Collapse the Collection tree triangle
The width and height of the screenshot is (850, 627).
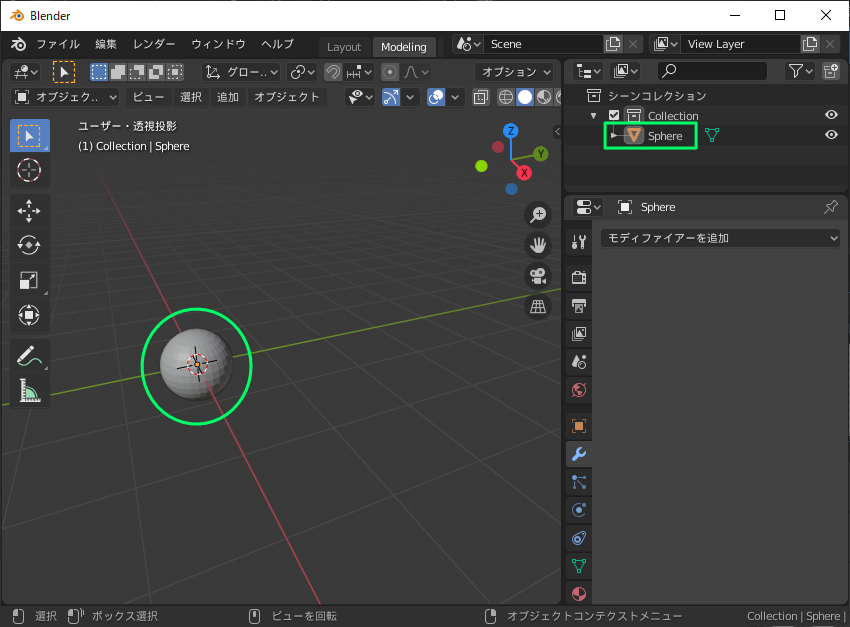pos(594,115)
